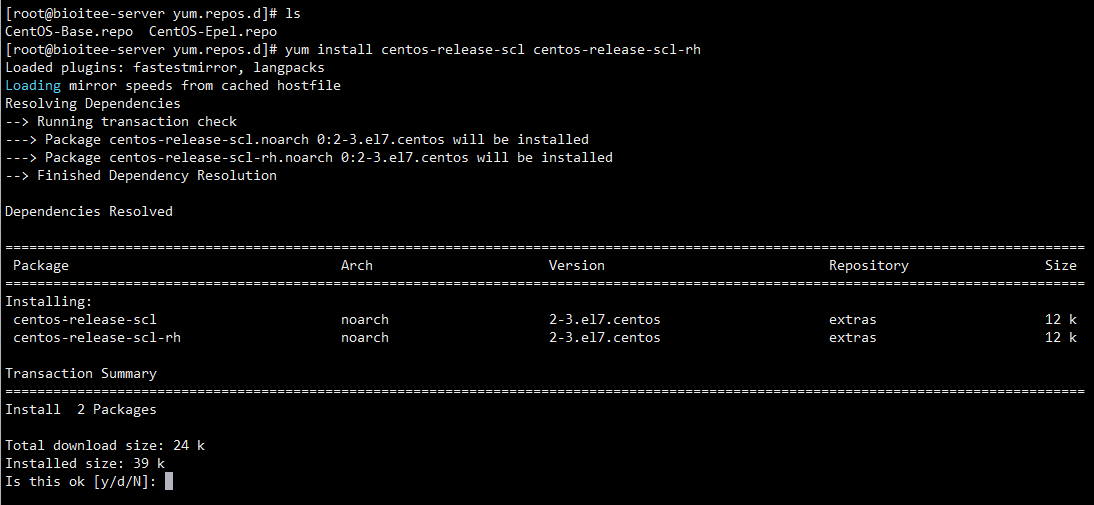Click the 'Repository' column header
This screenshot has height=505, width=1094.
[x=869, y=266]
